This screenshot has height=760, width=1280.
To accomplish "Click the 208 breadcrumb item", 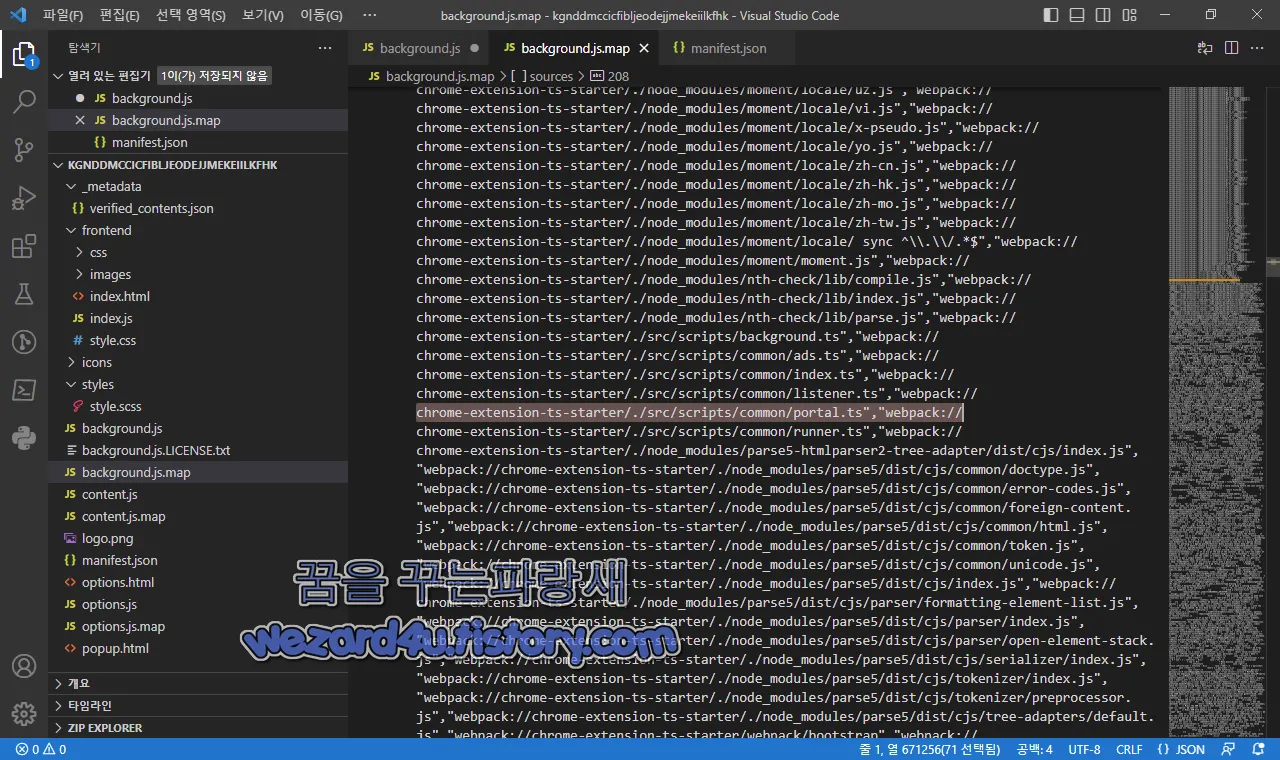I will click(x=609, y=76).
